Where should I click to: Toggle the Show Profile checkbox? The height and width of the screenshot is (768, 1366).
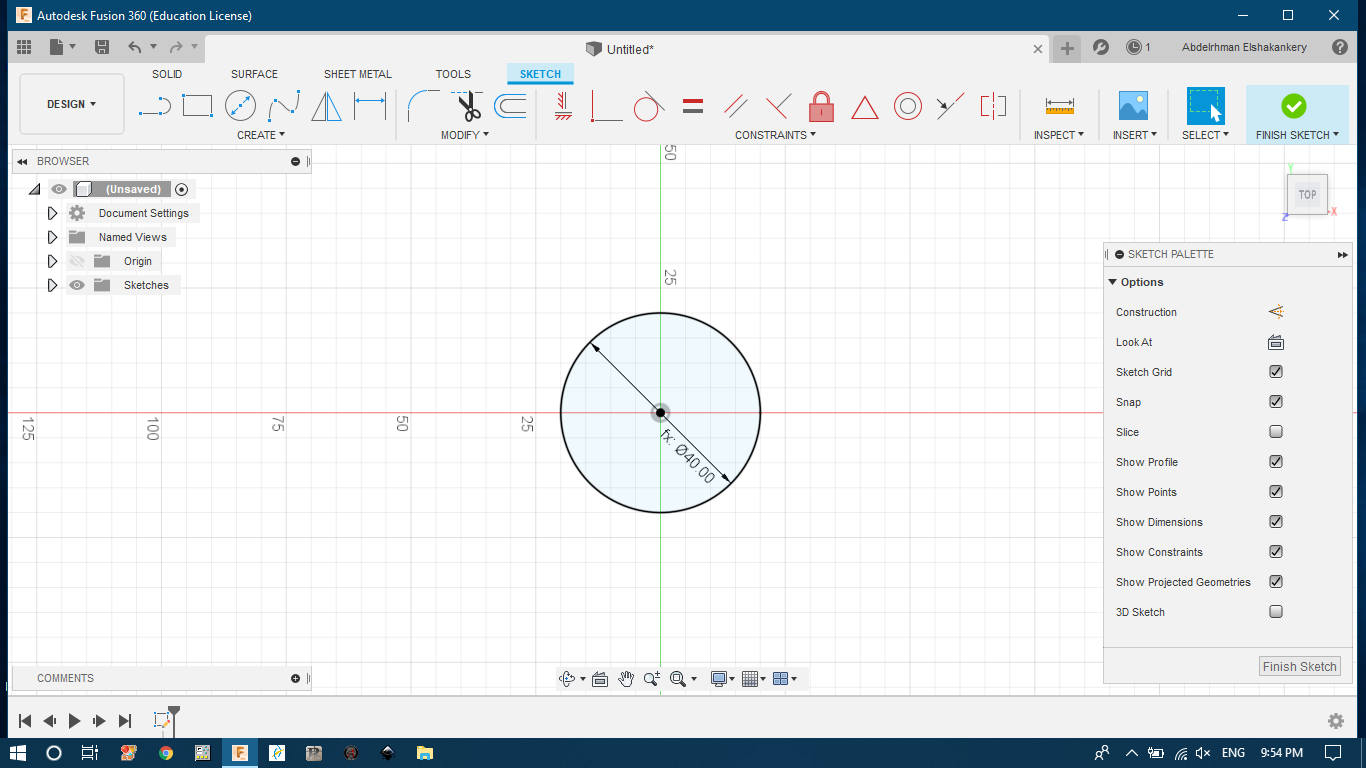1276,462
